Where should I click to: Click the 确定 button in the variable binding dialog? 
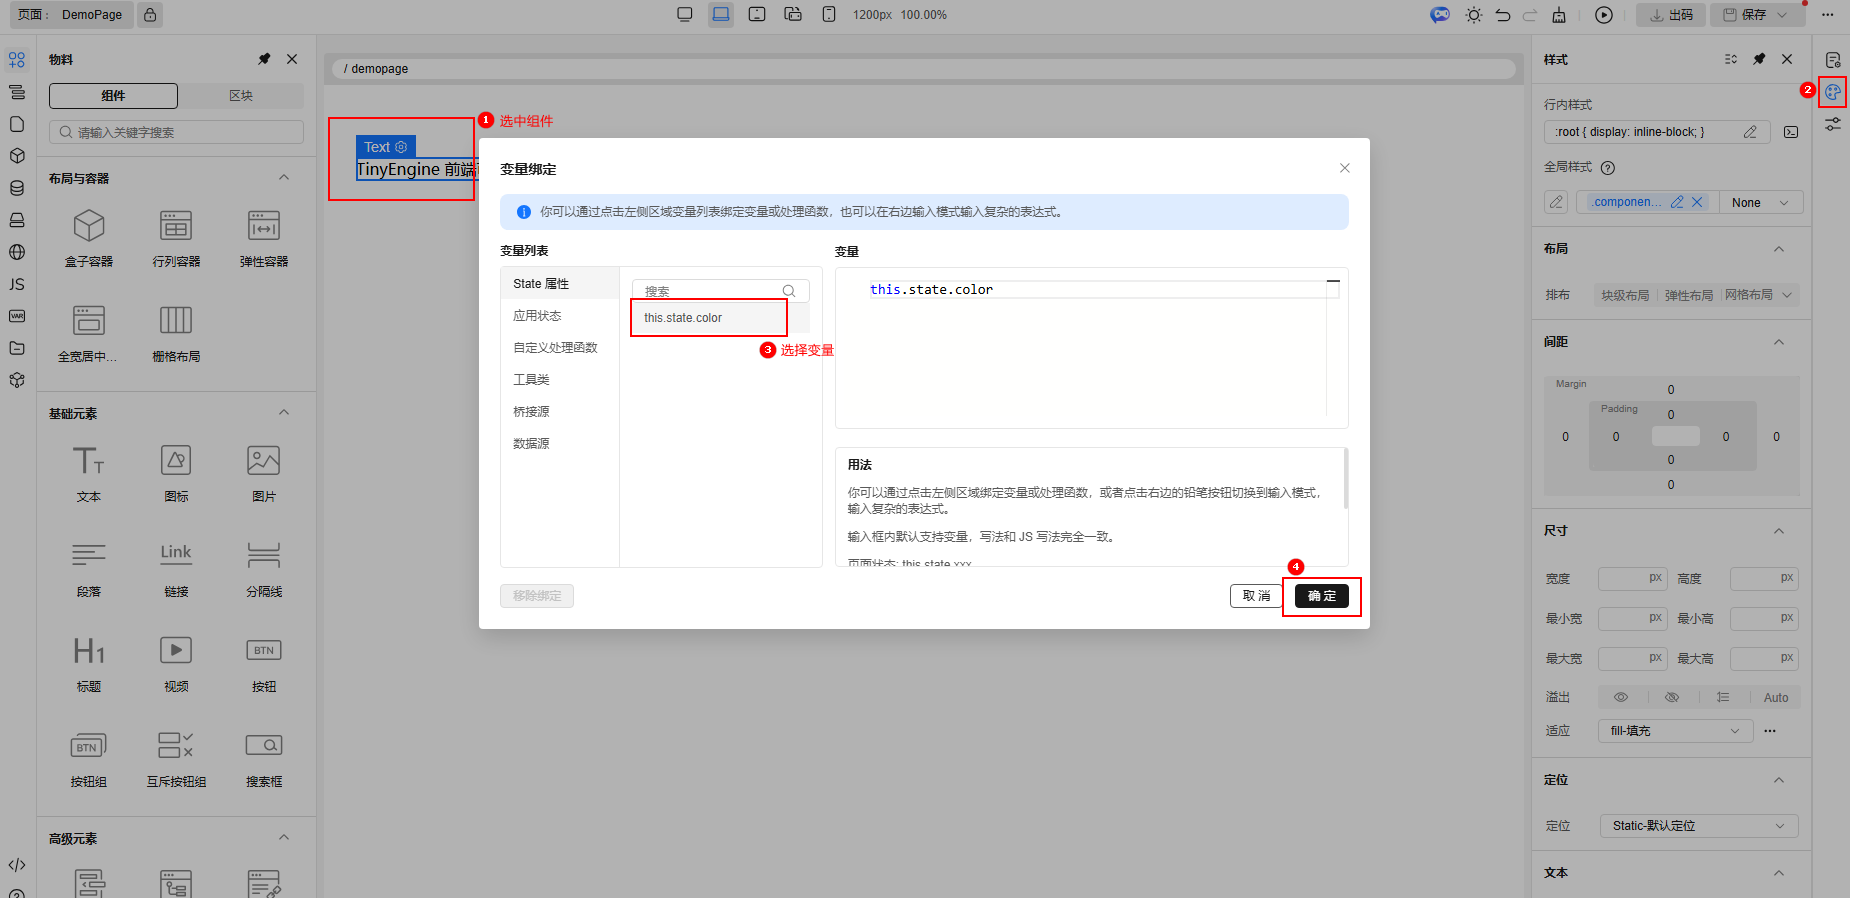tap(1321, 596)
